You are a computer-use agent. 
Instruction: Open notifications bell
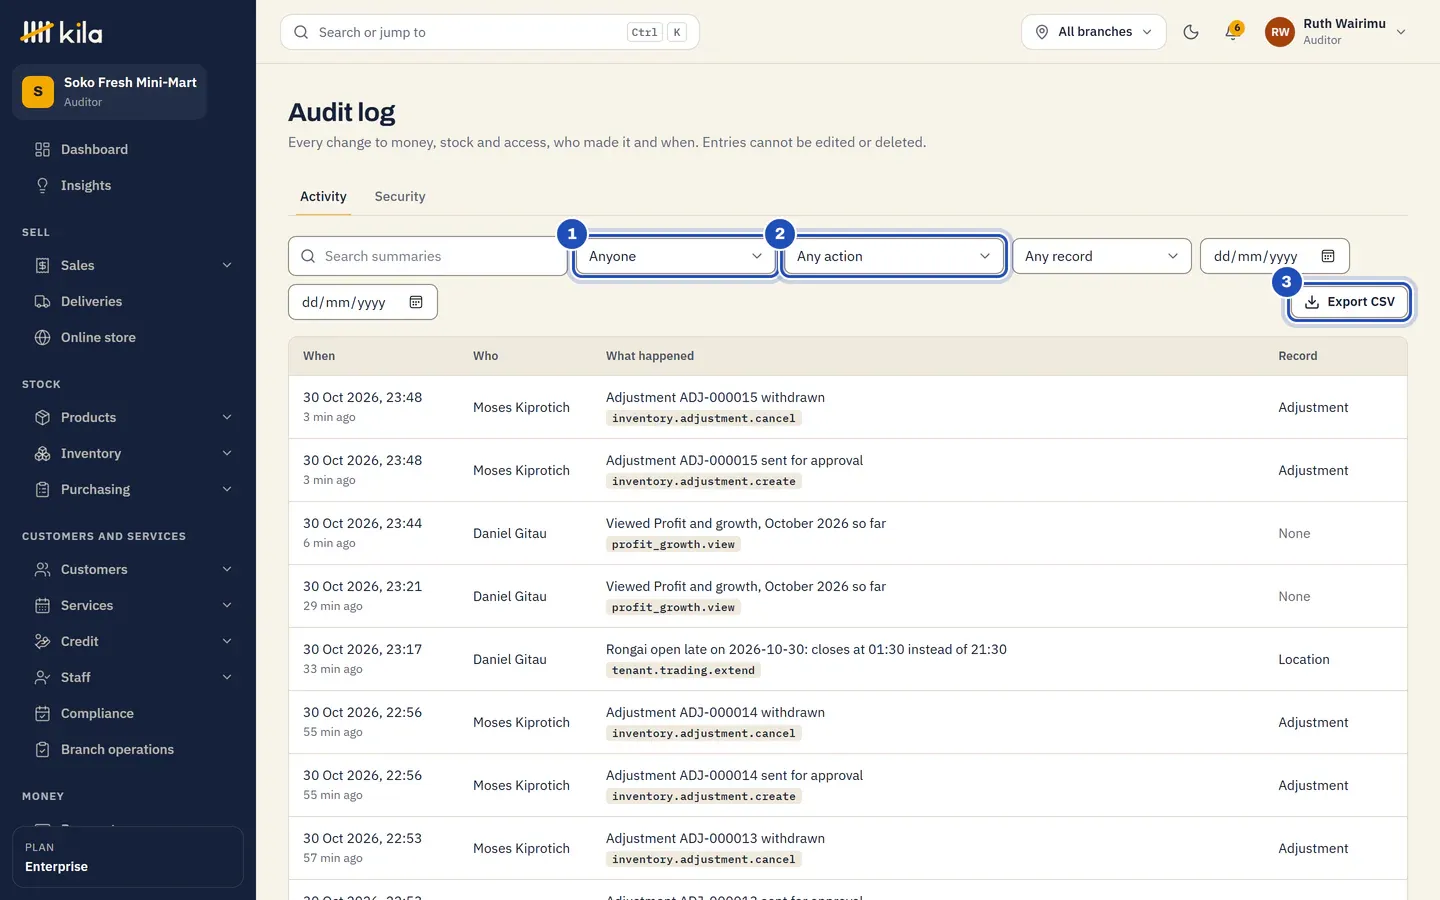click(1233, 32)
